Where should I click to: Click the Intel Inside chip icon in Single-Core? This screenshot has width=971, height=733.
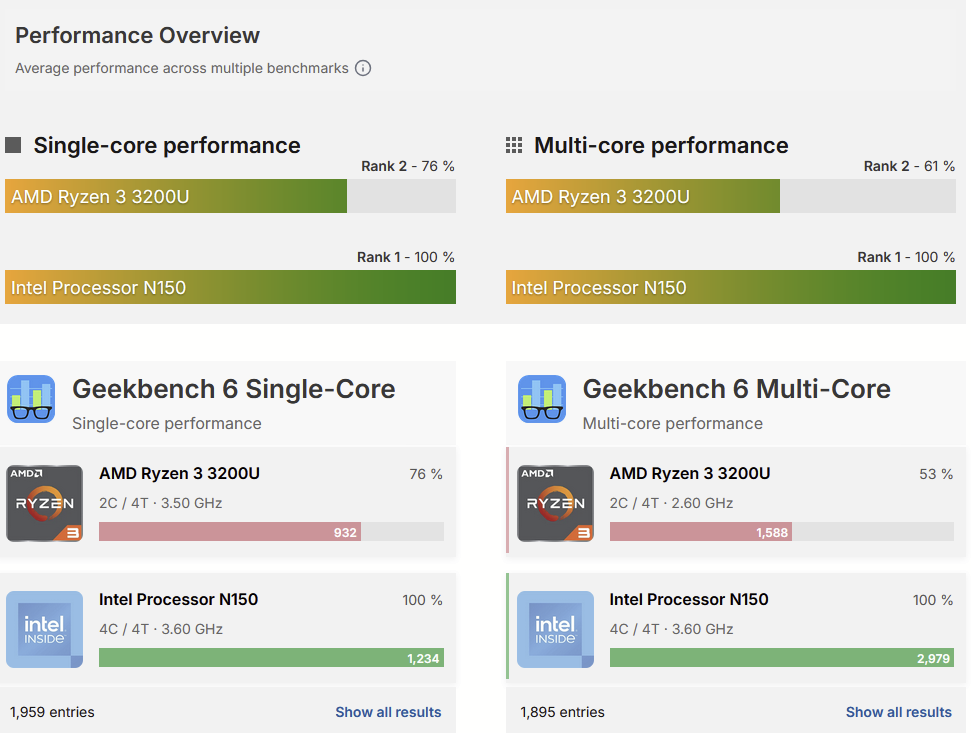tap(45, 629)
